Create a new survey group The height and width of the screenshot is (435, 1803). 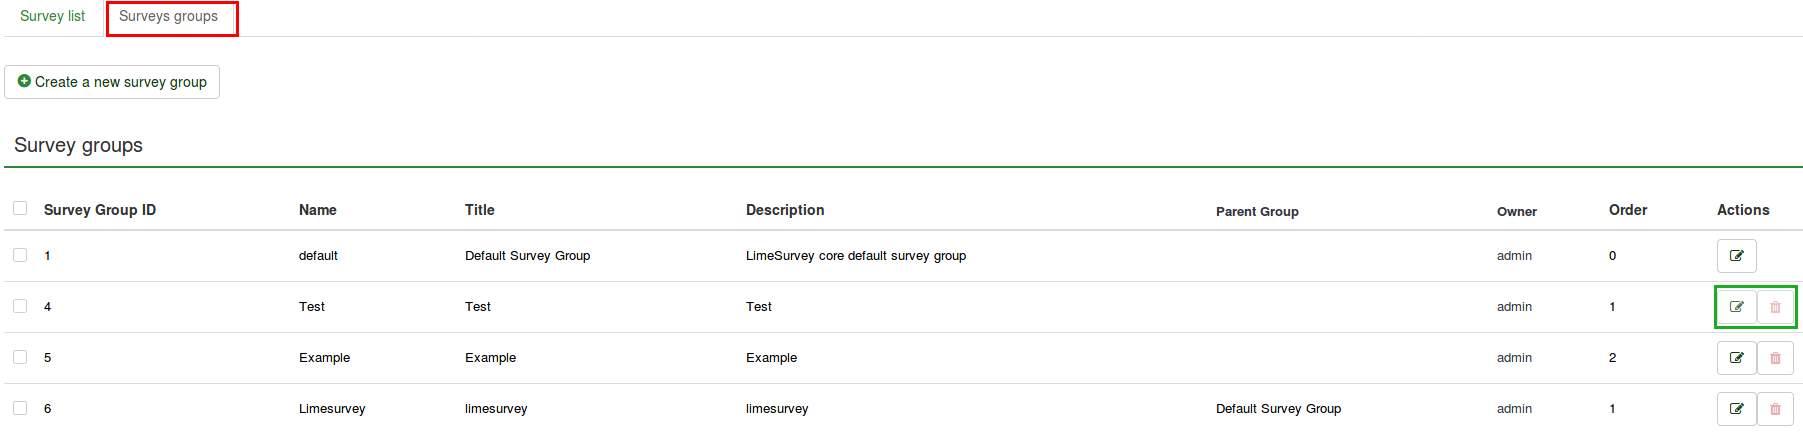point(112,82)
